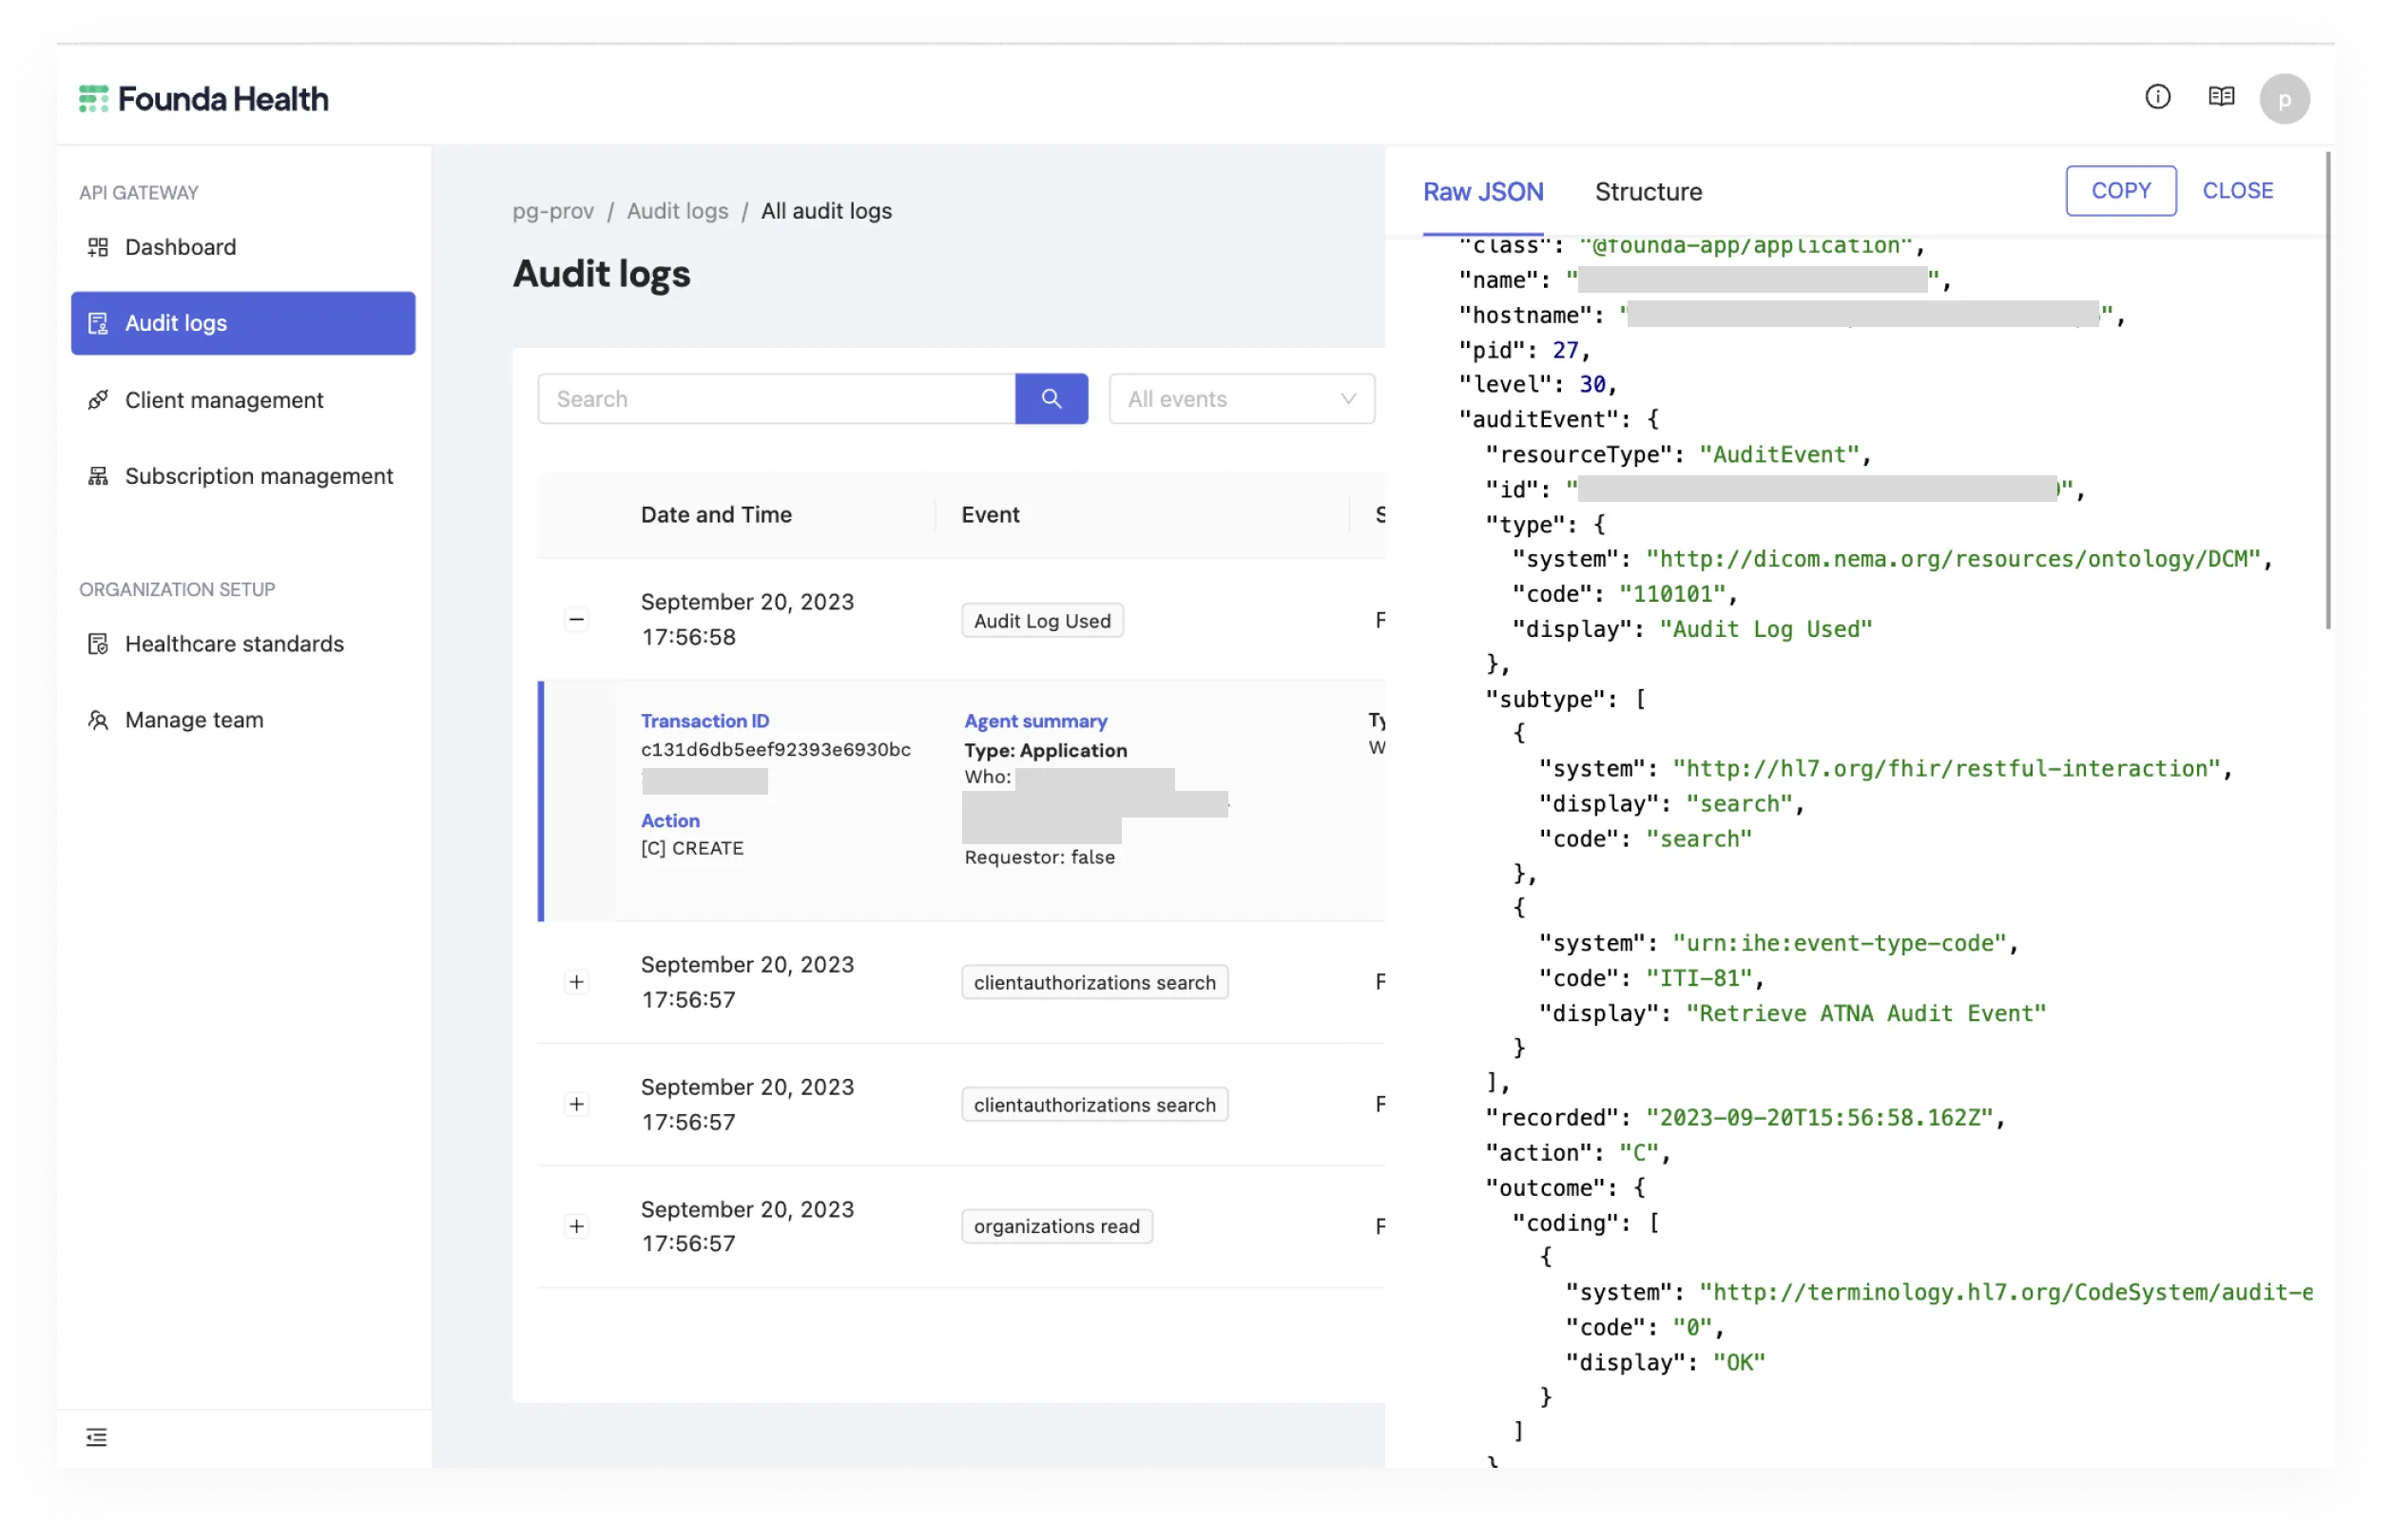Click the "AuditEvent" resourceType value
Viewport: 2392px width, 1540px height.
(1779, 454)
